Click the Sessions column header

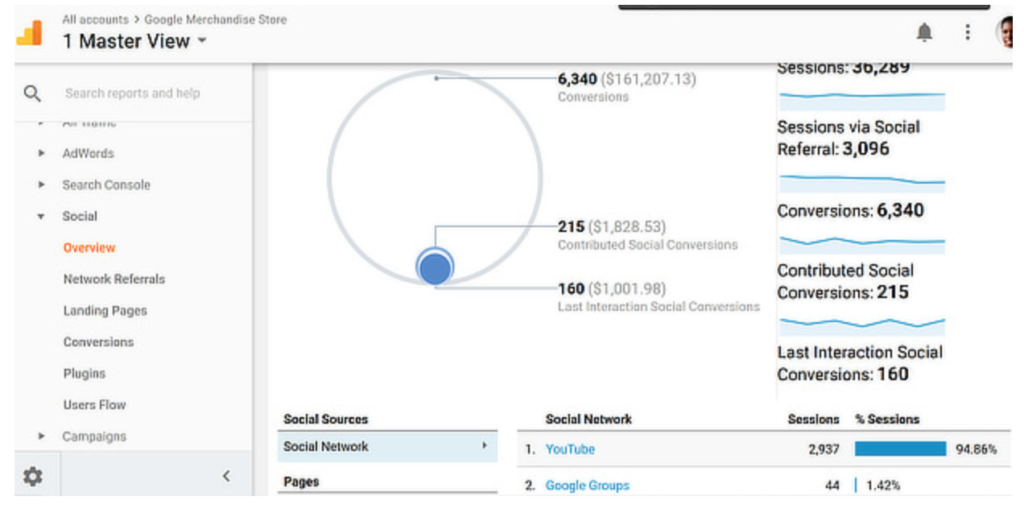[813, 419]
